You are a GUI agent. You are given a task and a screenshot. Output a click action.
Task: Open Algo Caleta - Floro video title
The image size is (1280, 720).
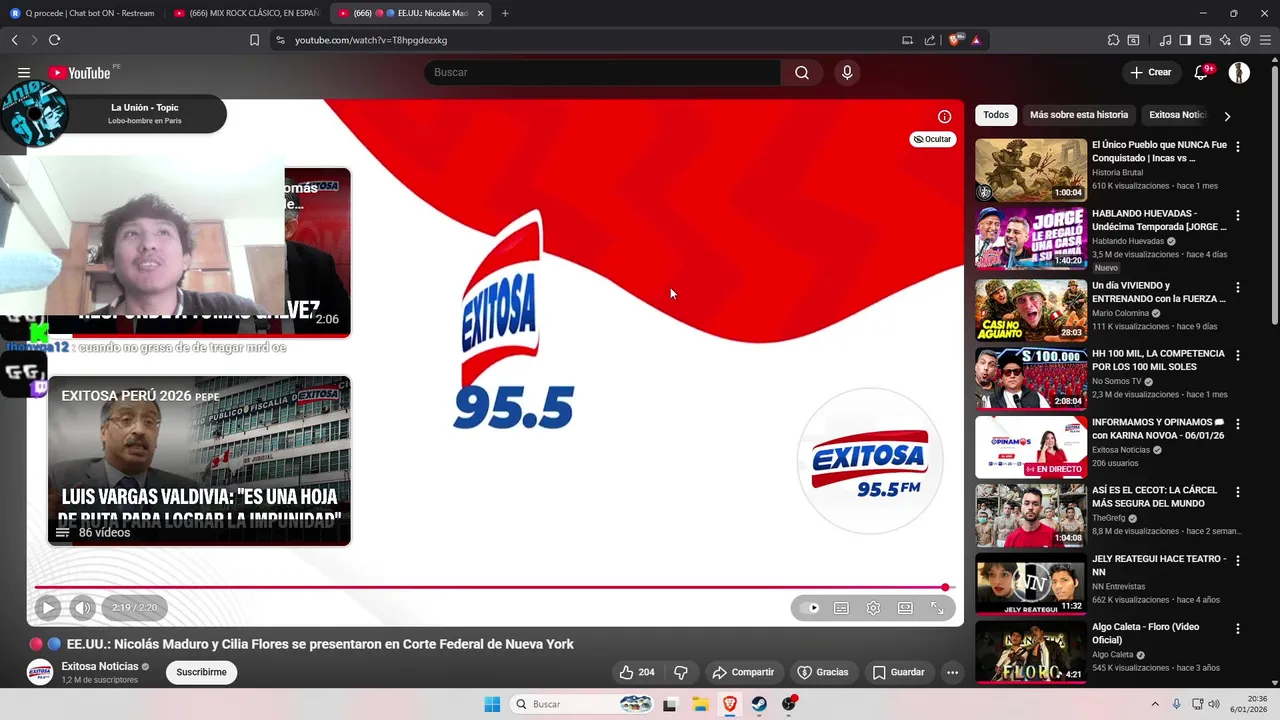click(x=1147, y=633)
